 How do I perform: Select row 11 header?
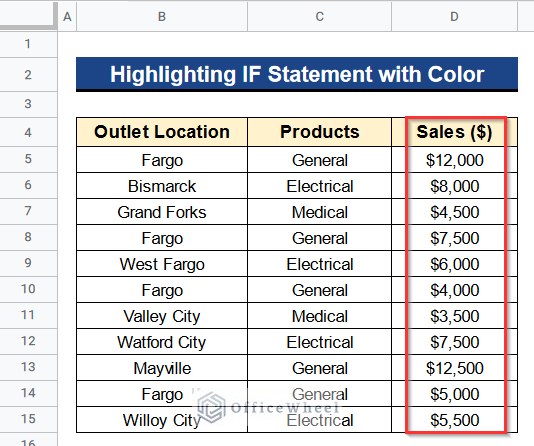point(28,315)
